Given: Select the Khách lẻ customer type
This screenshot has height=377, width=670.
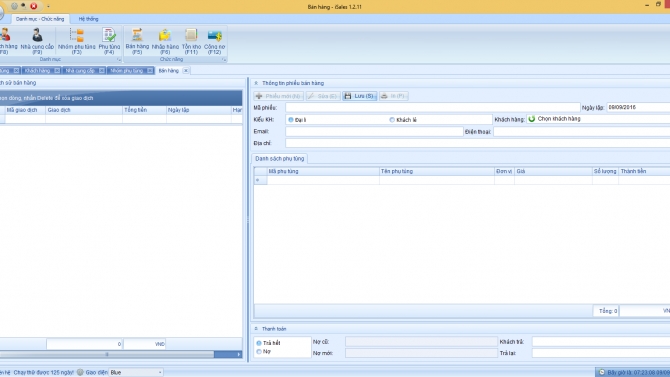Looking at the screenshot, I should point(392,120).
